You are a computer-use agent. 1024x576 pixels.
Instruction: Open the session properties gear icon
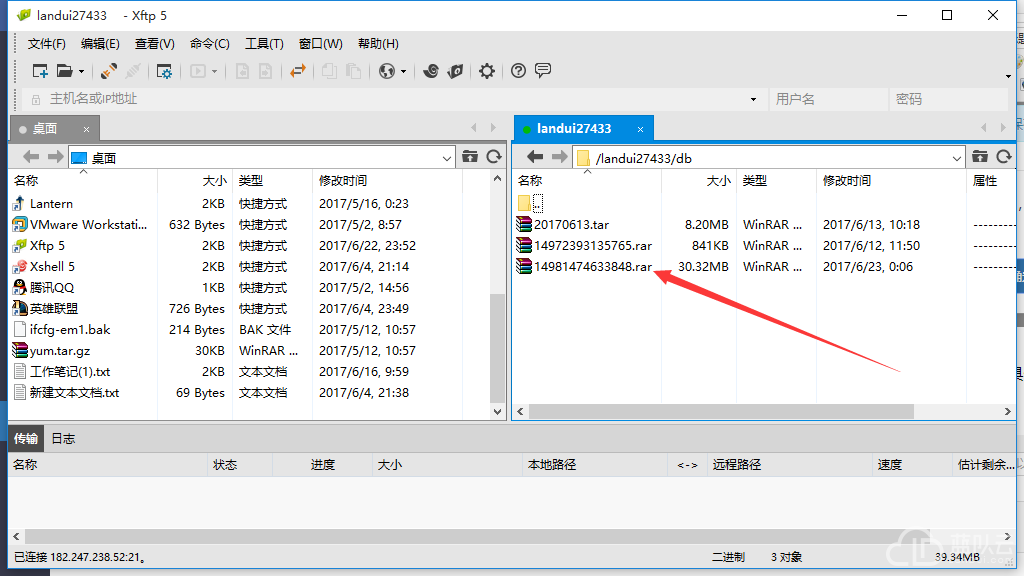coord(164,71)
